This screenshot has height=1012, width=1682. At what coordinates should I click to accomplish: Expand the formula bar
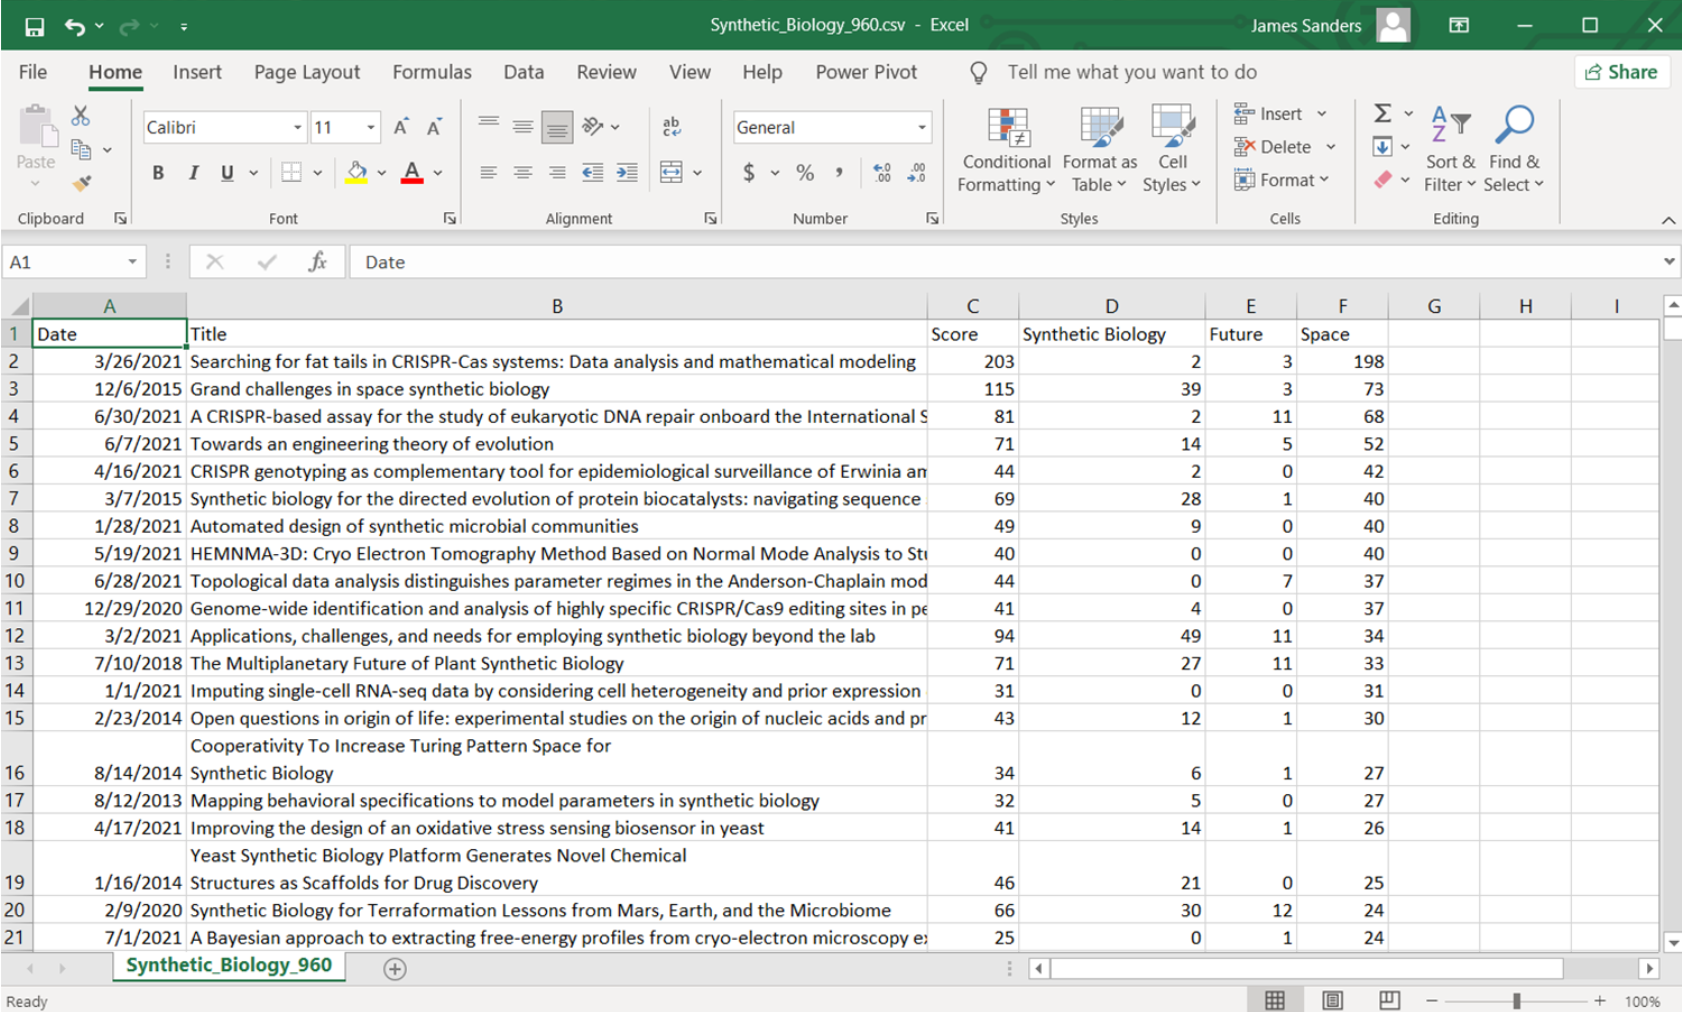(x=1669, y=262)
